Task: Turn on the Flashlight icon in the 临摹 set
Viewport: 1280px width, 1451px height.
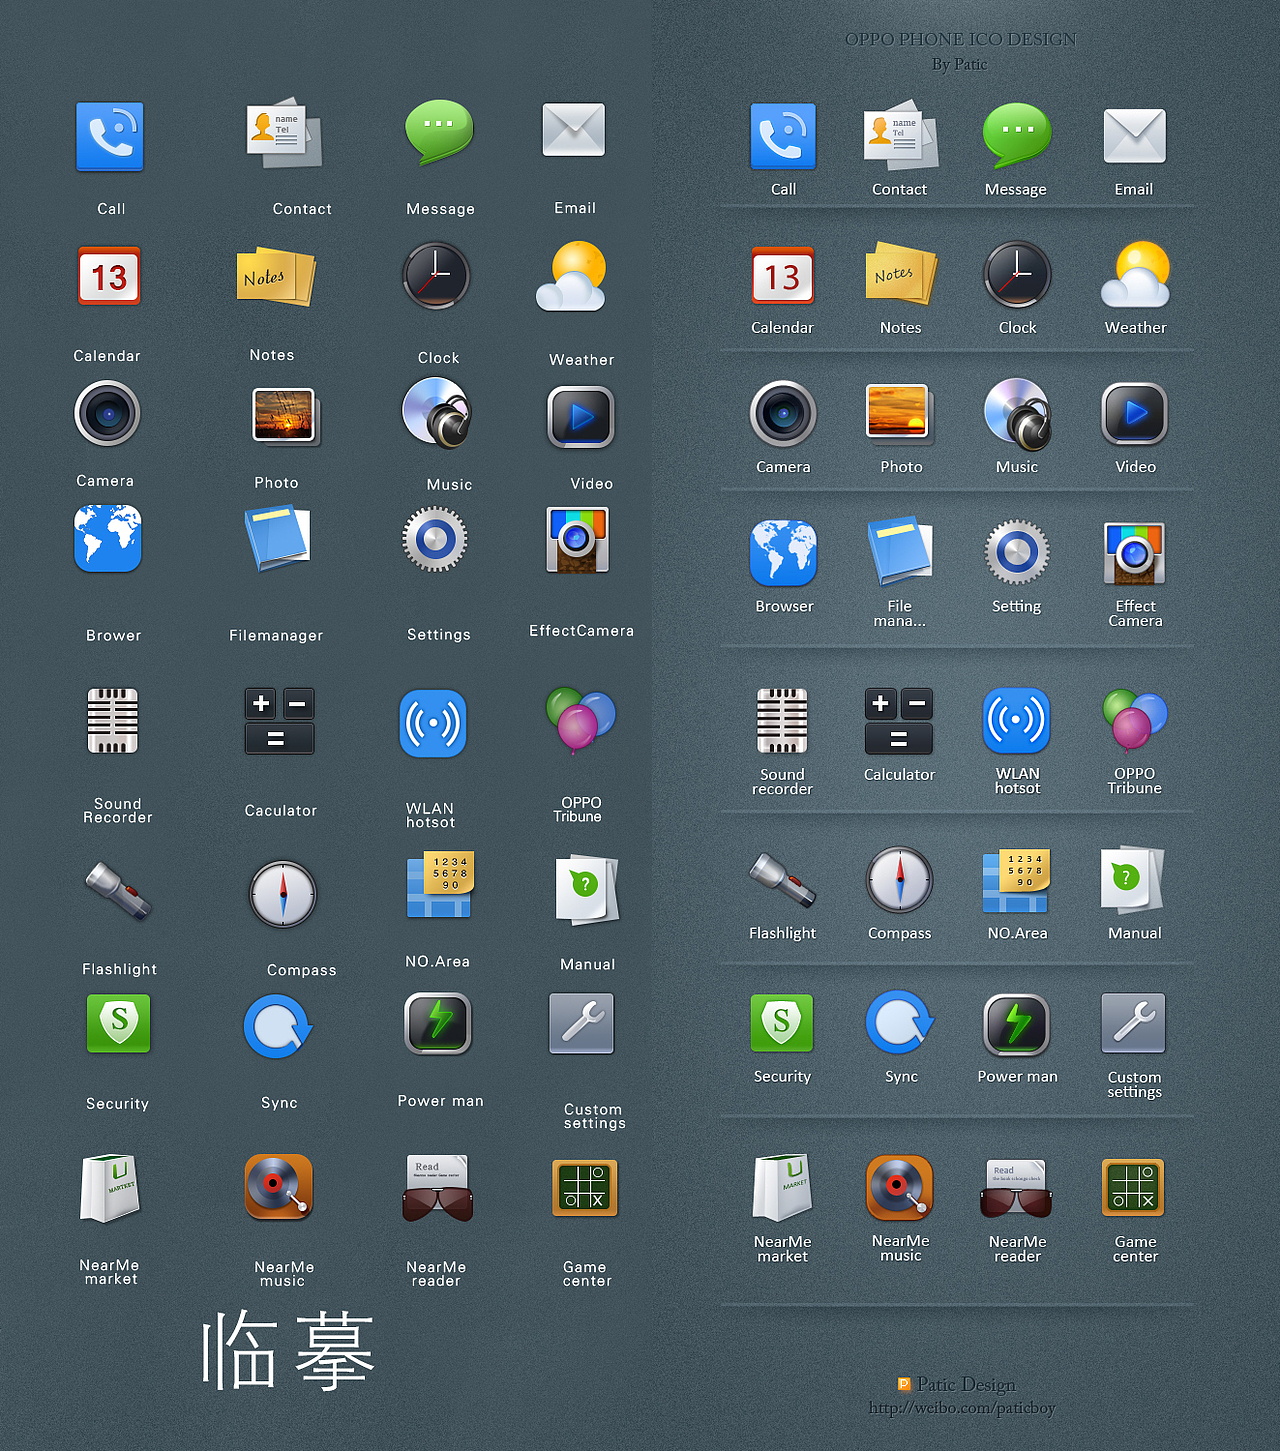Action: (x=118, y=891)
